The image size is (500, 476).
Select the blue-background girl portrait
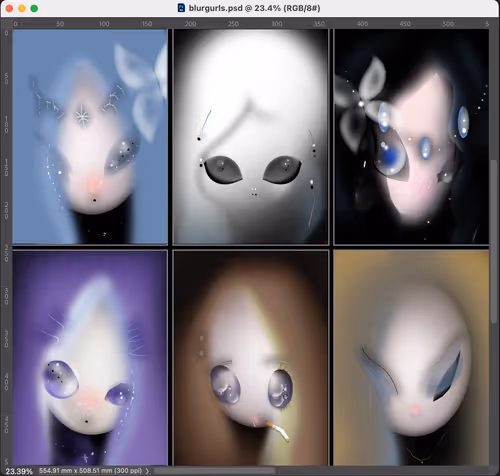(90, 137)
